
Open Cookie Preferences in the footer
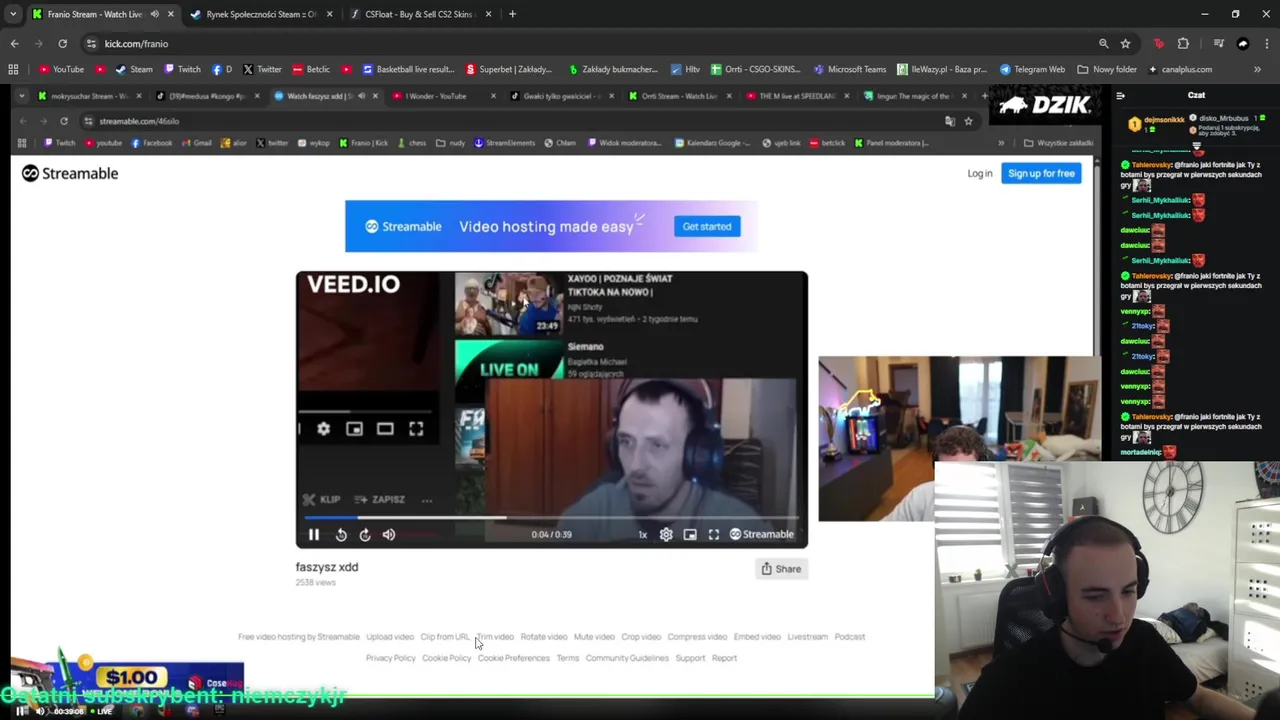(514, 658)
